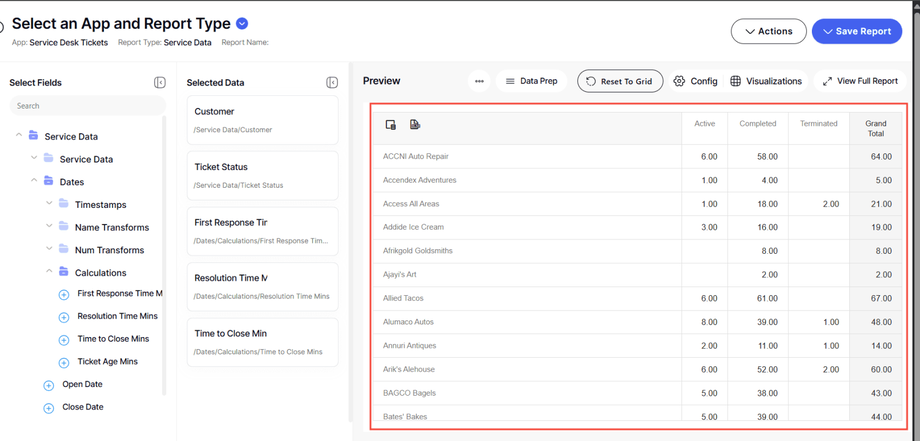
Task: Collapse the Select Fields panel
Action: tap(160, 83)
